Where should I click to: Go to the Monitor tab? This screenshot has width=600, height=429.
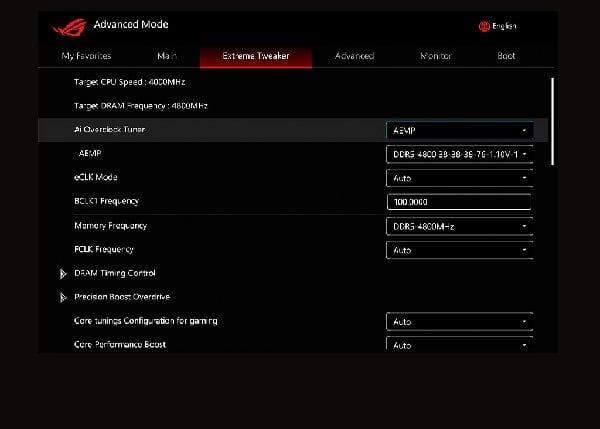coord(435,56)
